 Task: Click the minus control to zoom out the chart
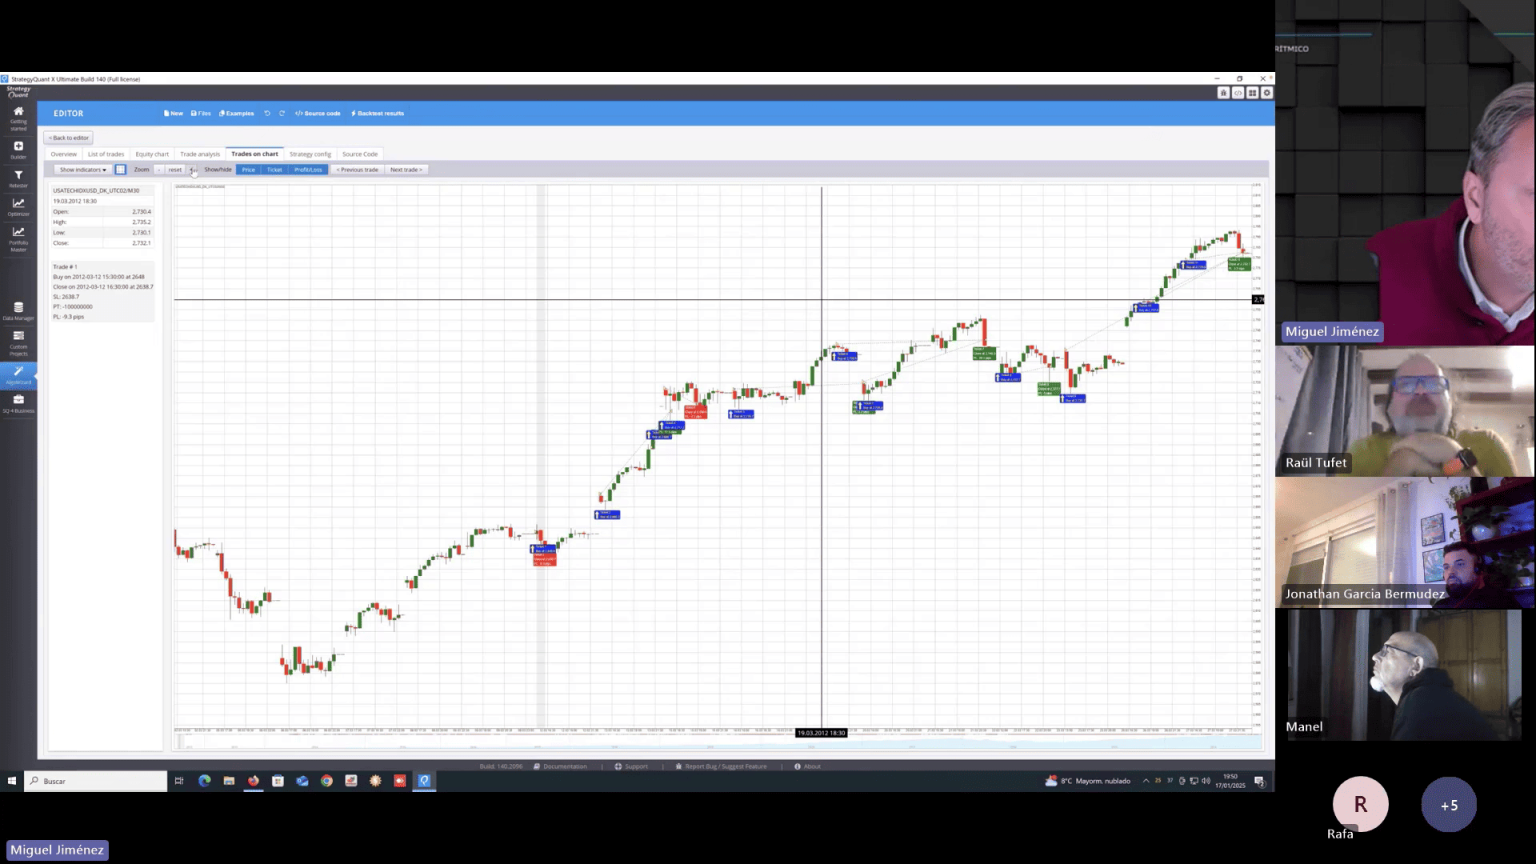(x=158, y=169)
